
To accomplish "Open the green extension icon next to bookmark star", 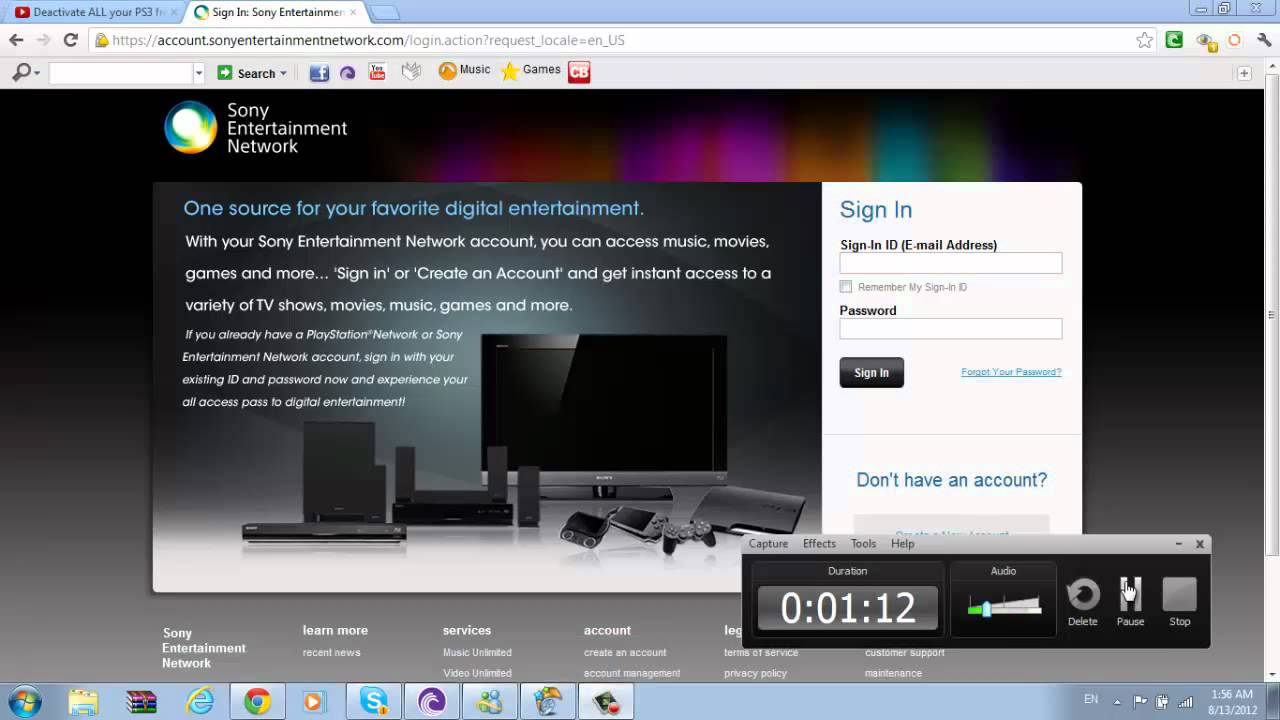I will (1175, 40).
